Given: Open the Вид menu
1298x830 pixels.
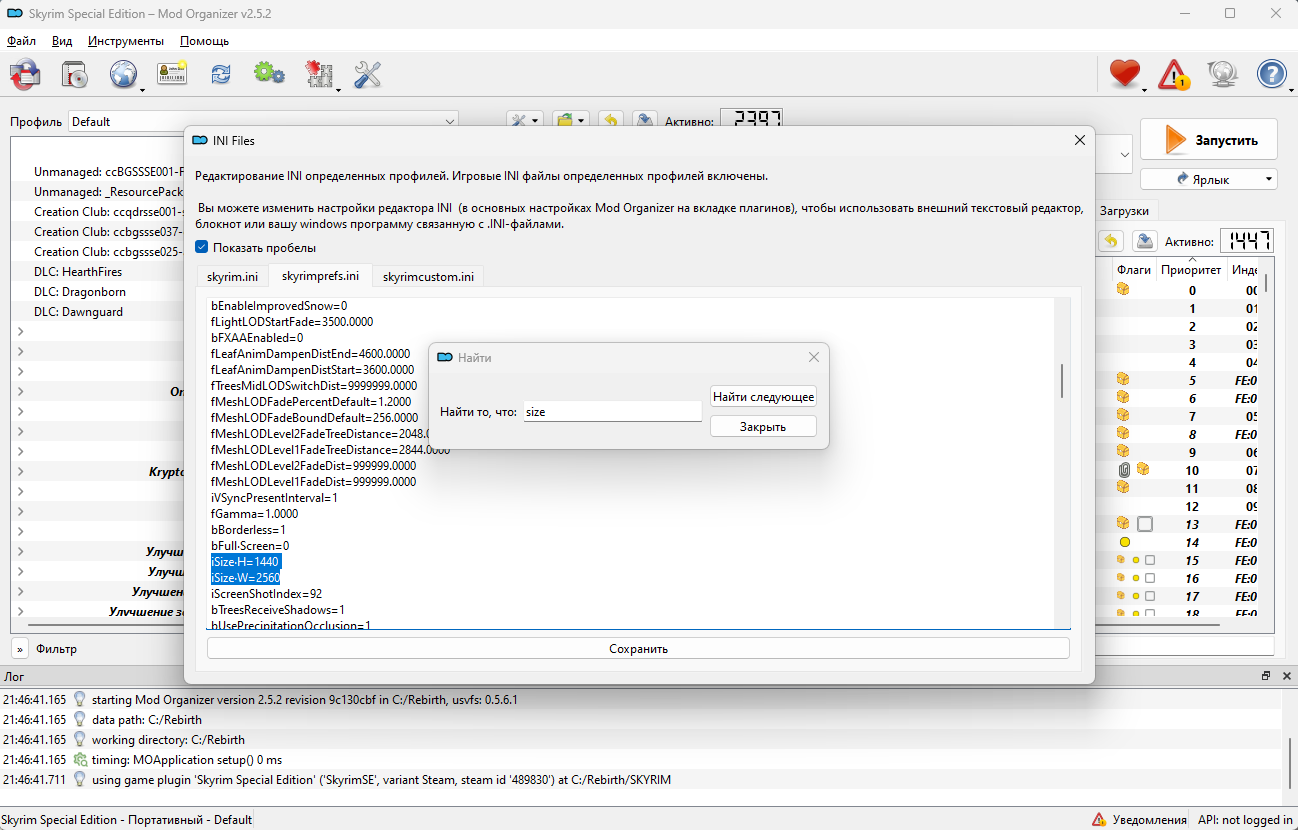Looking at the screenshot, I should pyautogui.click(x=62, y=41).
